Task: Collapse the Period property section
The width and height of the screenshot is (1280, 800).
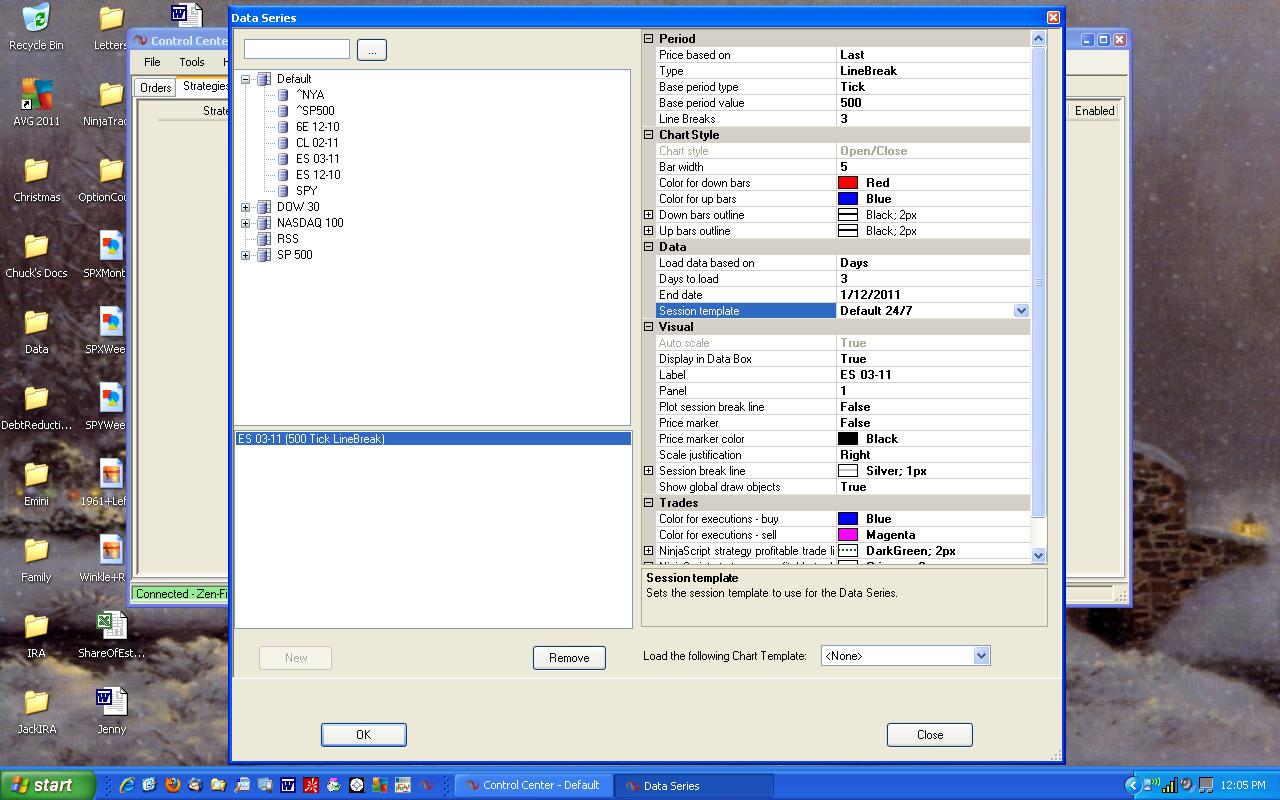Action: tap(648, 39)
